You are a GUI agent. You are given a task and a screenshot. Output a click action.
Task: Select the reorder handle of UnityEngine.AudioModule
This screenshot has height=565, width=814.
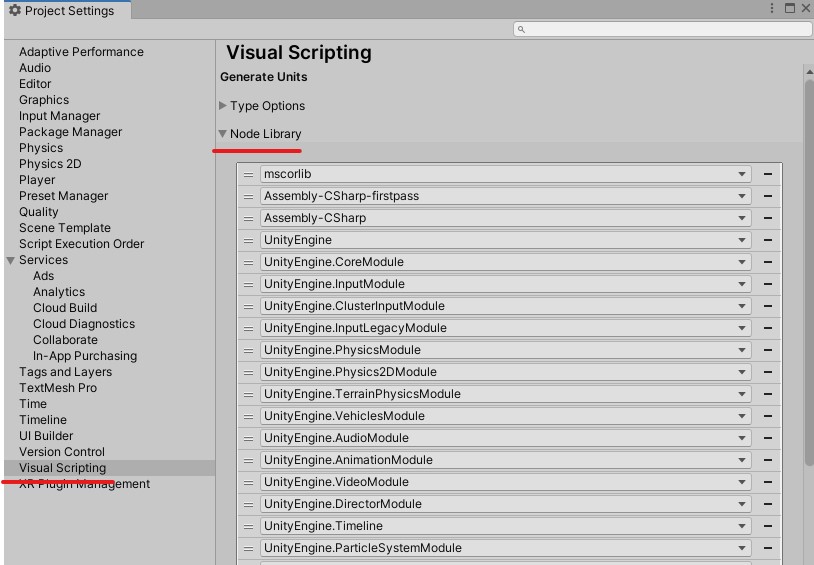pyautogui.click(x=249, y=438)
